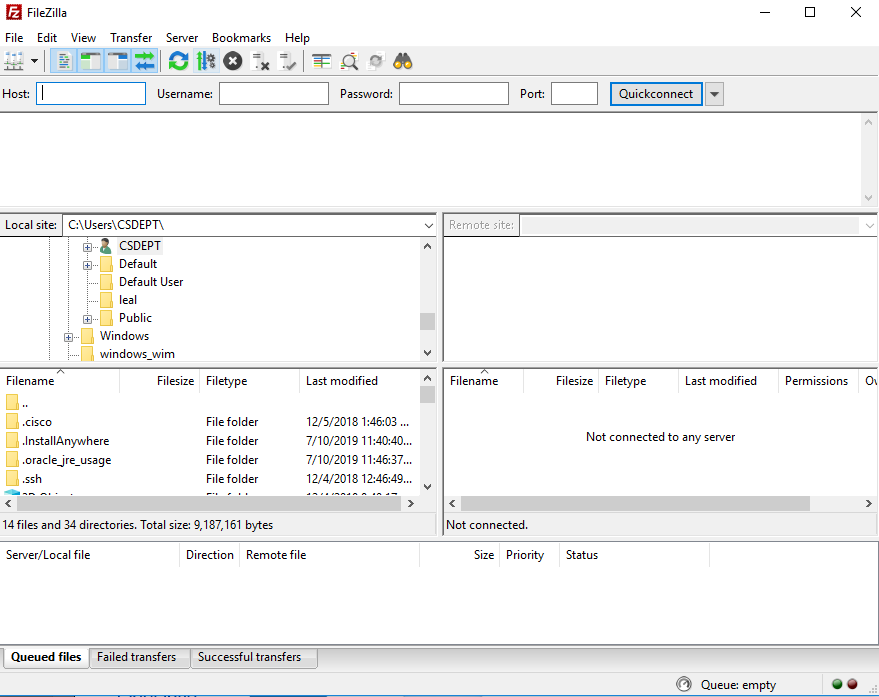This screenshot has width=879, height=697.
Task: Toggle display of the message log
Action: [63, 61]
